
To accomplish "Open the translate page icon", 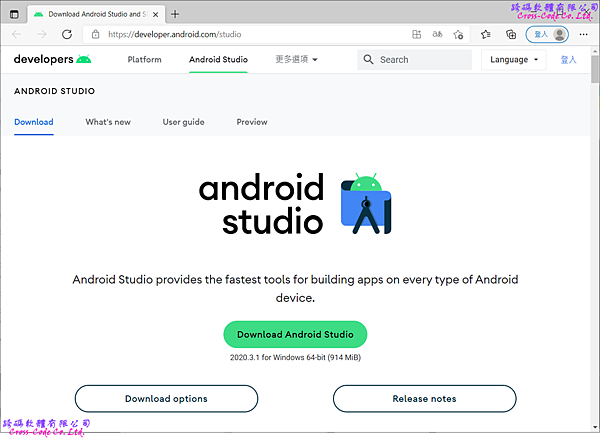I will tap(437, 34).
